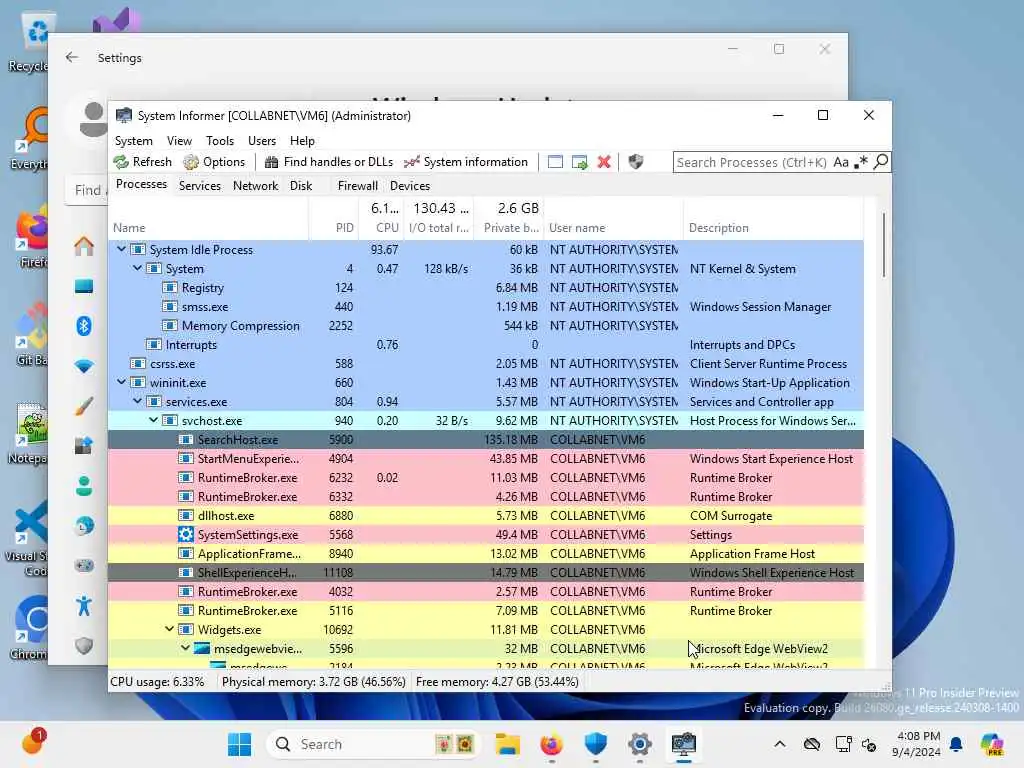Open the Tools menu
Screen dimensions: 1024x768
pos(220,141)
